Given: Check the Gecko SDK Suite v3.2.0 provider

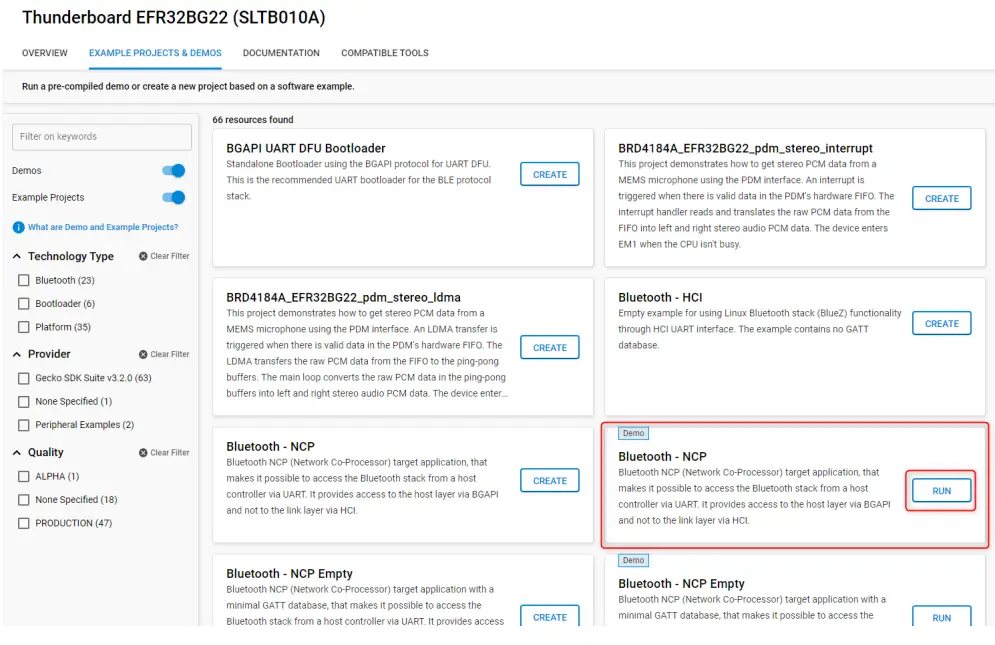Looking at the screenshot, I should point(25,378).
